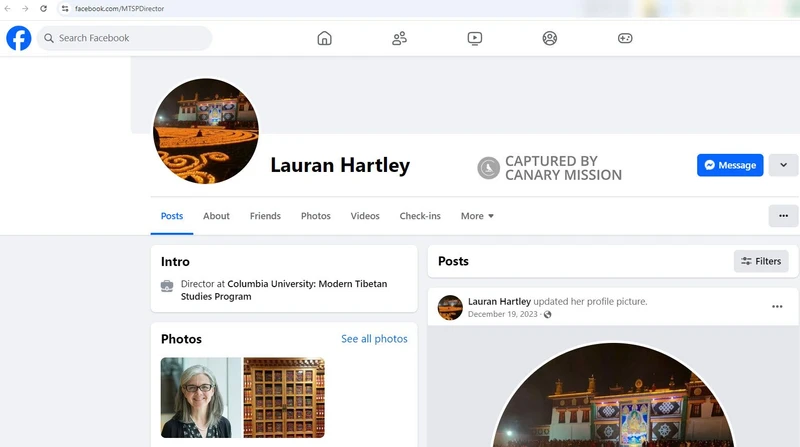Open the portrait photo thumbnail of woman

201,398
